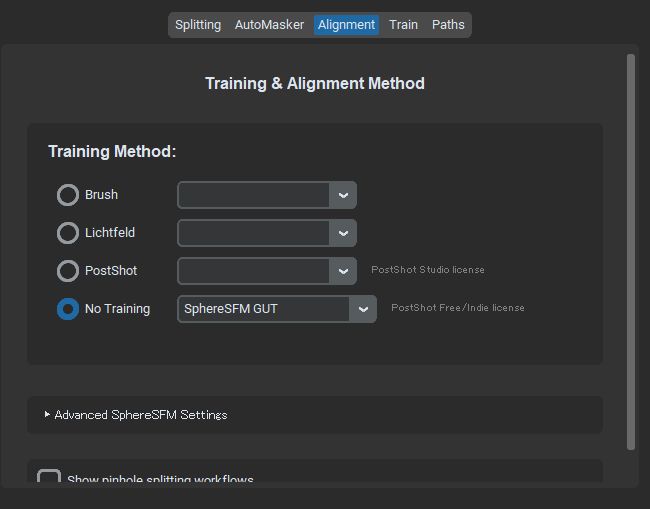The width and height of the screenshot is (650, 509).
Task: Open the AutoMasker tab
Action: click(x=269, y=25)
